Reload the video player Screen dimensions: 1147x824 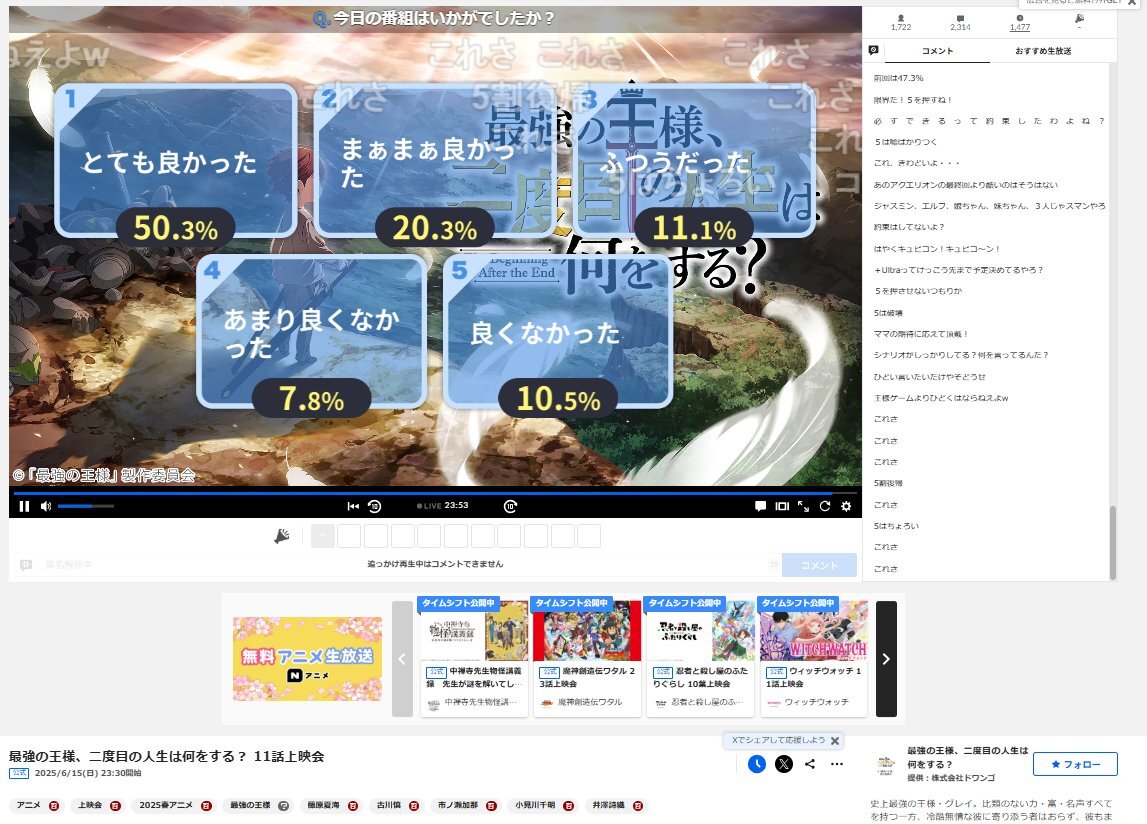824,506
